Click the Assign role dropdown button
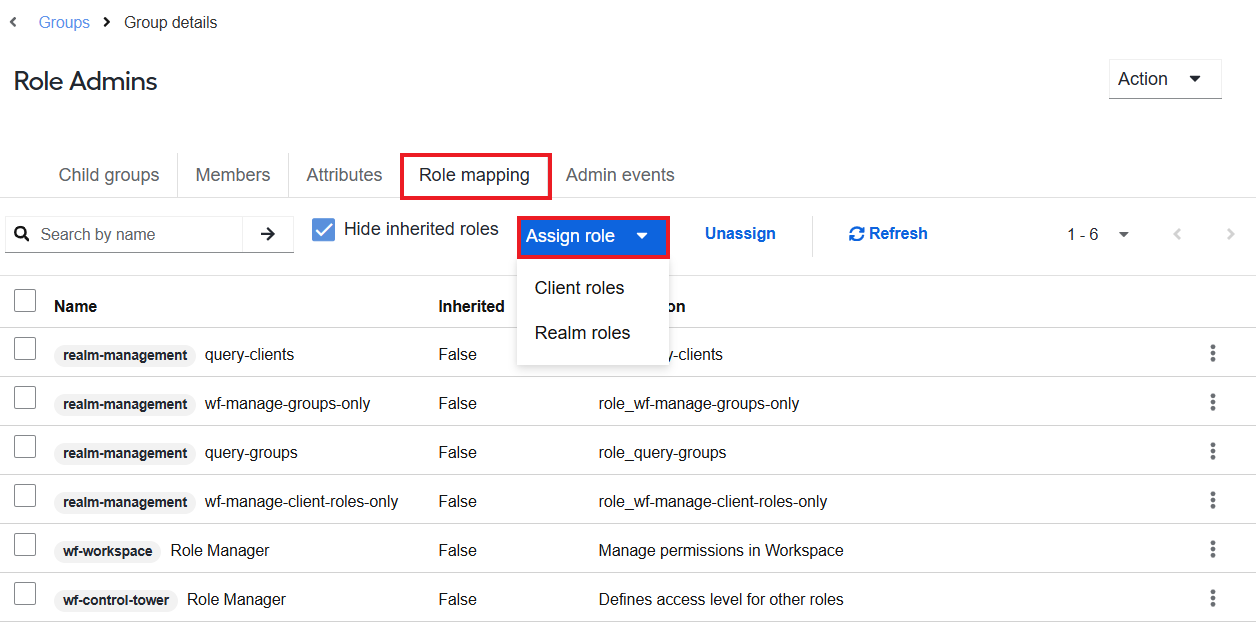 tap(592, 236)
